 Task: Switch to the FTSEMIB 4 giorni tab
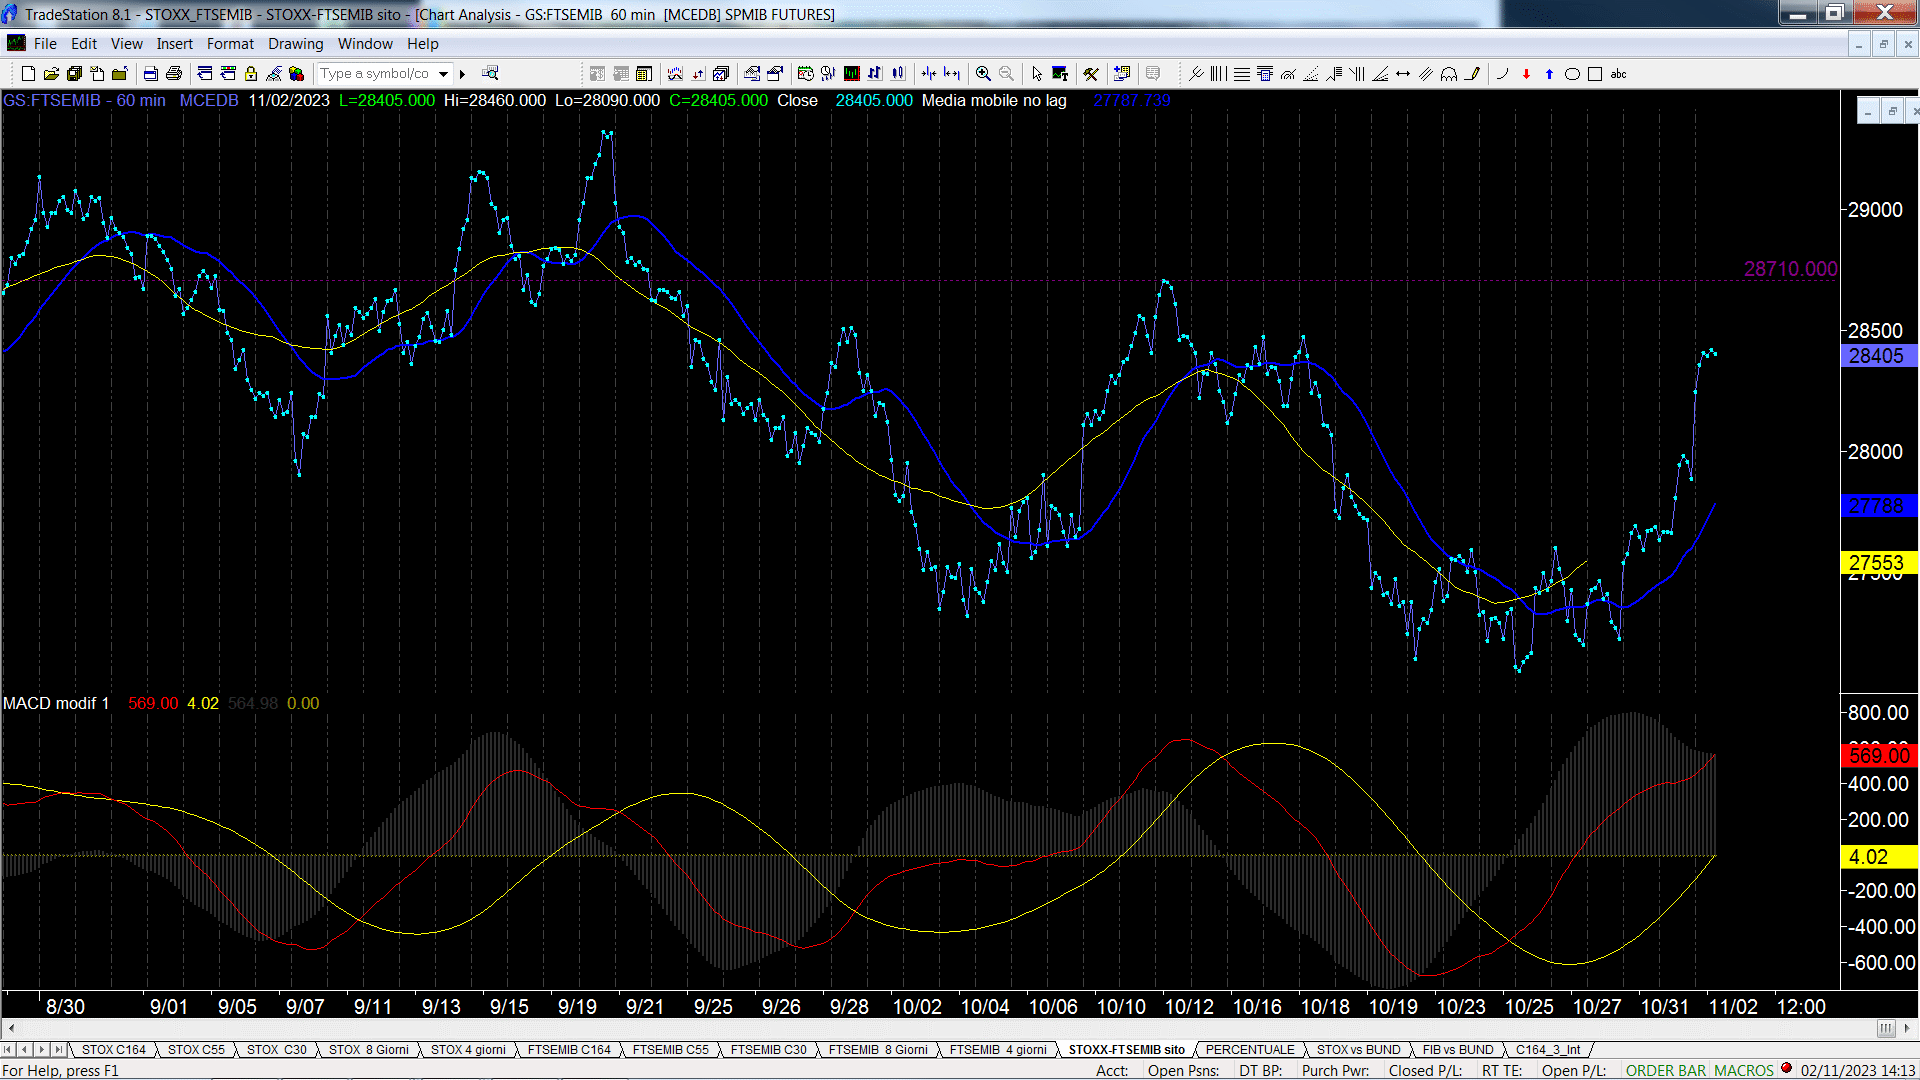[998, 1050]
